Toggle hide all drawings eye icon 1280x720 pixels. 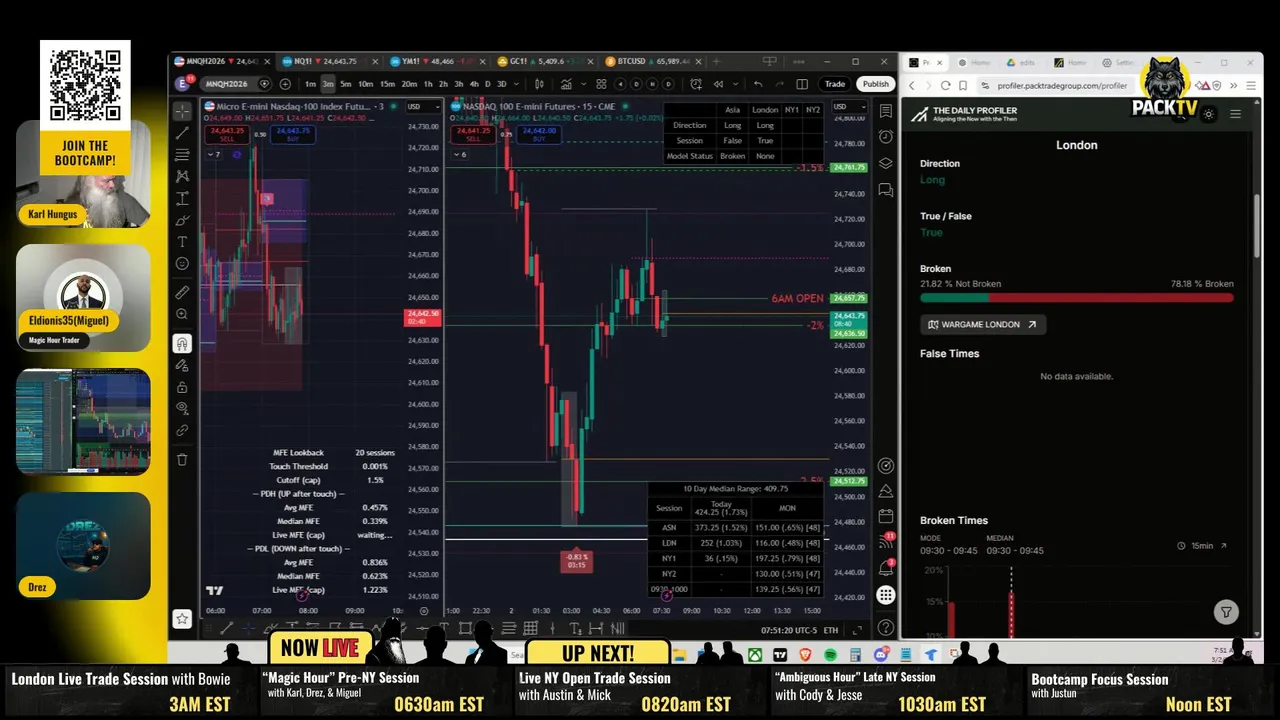pyautogui.click(x=182, y=409)
